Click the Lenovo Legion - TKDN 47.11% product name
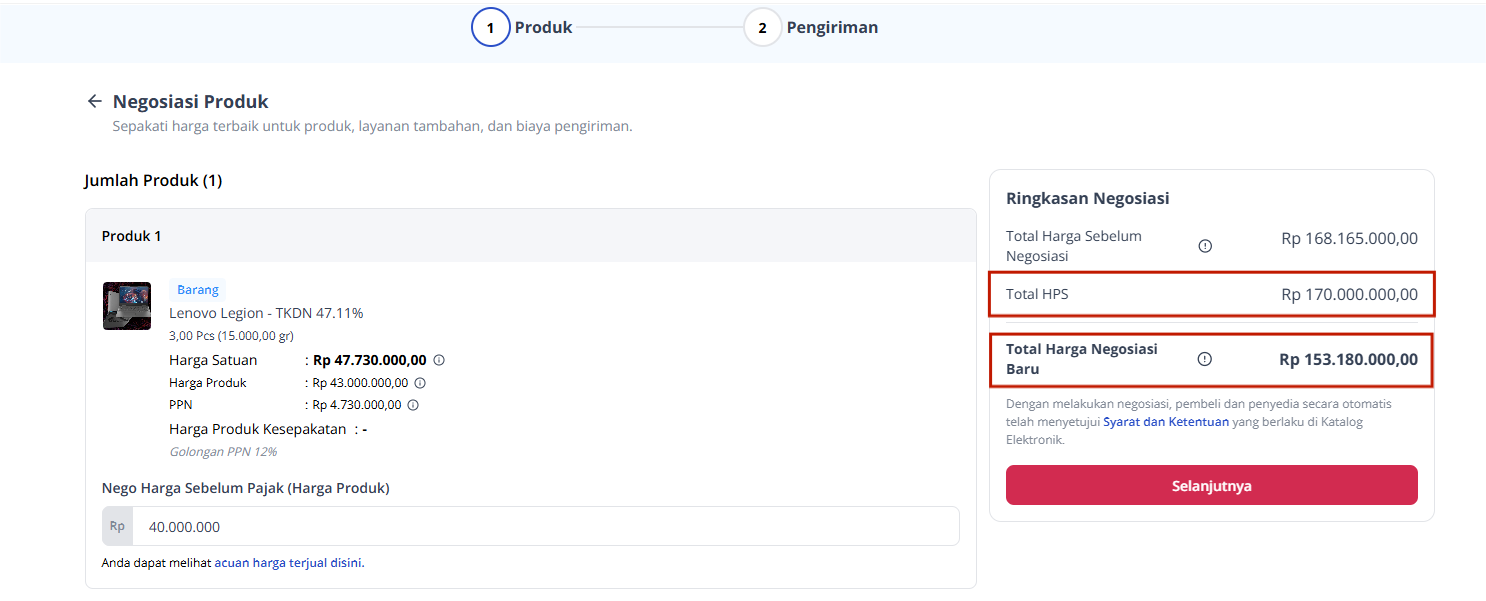Screen dimensions: 1486x601 pyautogui.click(x=266, y=313)
